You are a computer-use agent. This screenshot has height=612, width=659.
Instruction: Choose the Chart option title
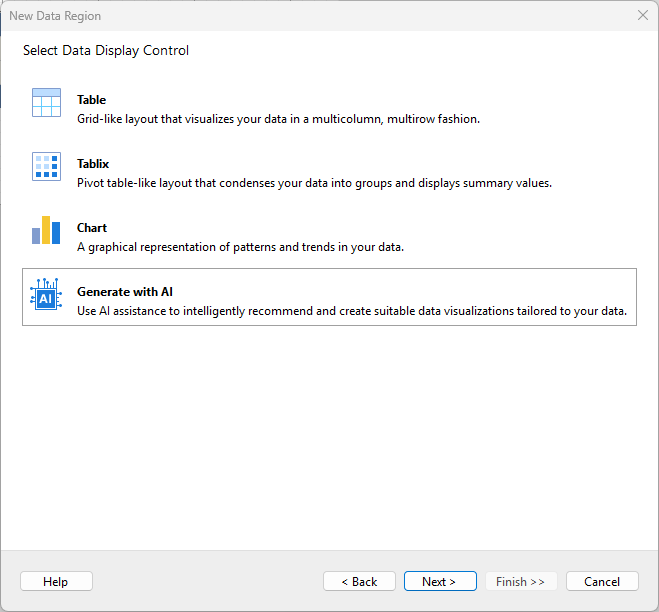pyautogui.click(x=92, y=228)
